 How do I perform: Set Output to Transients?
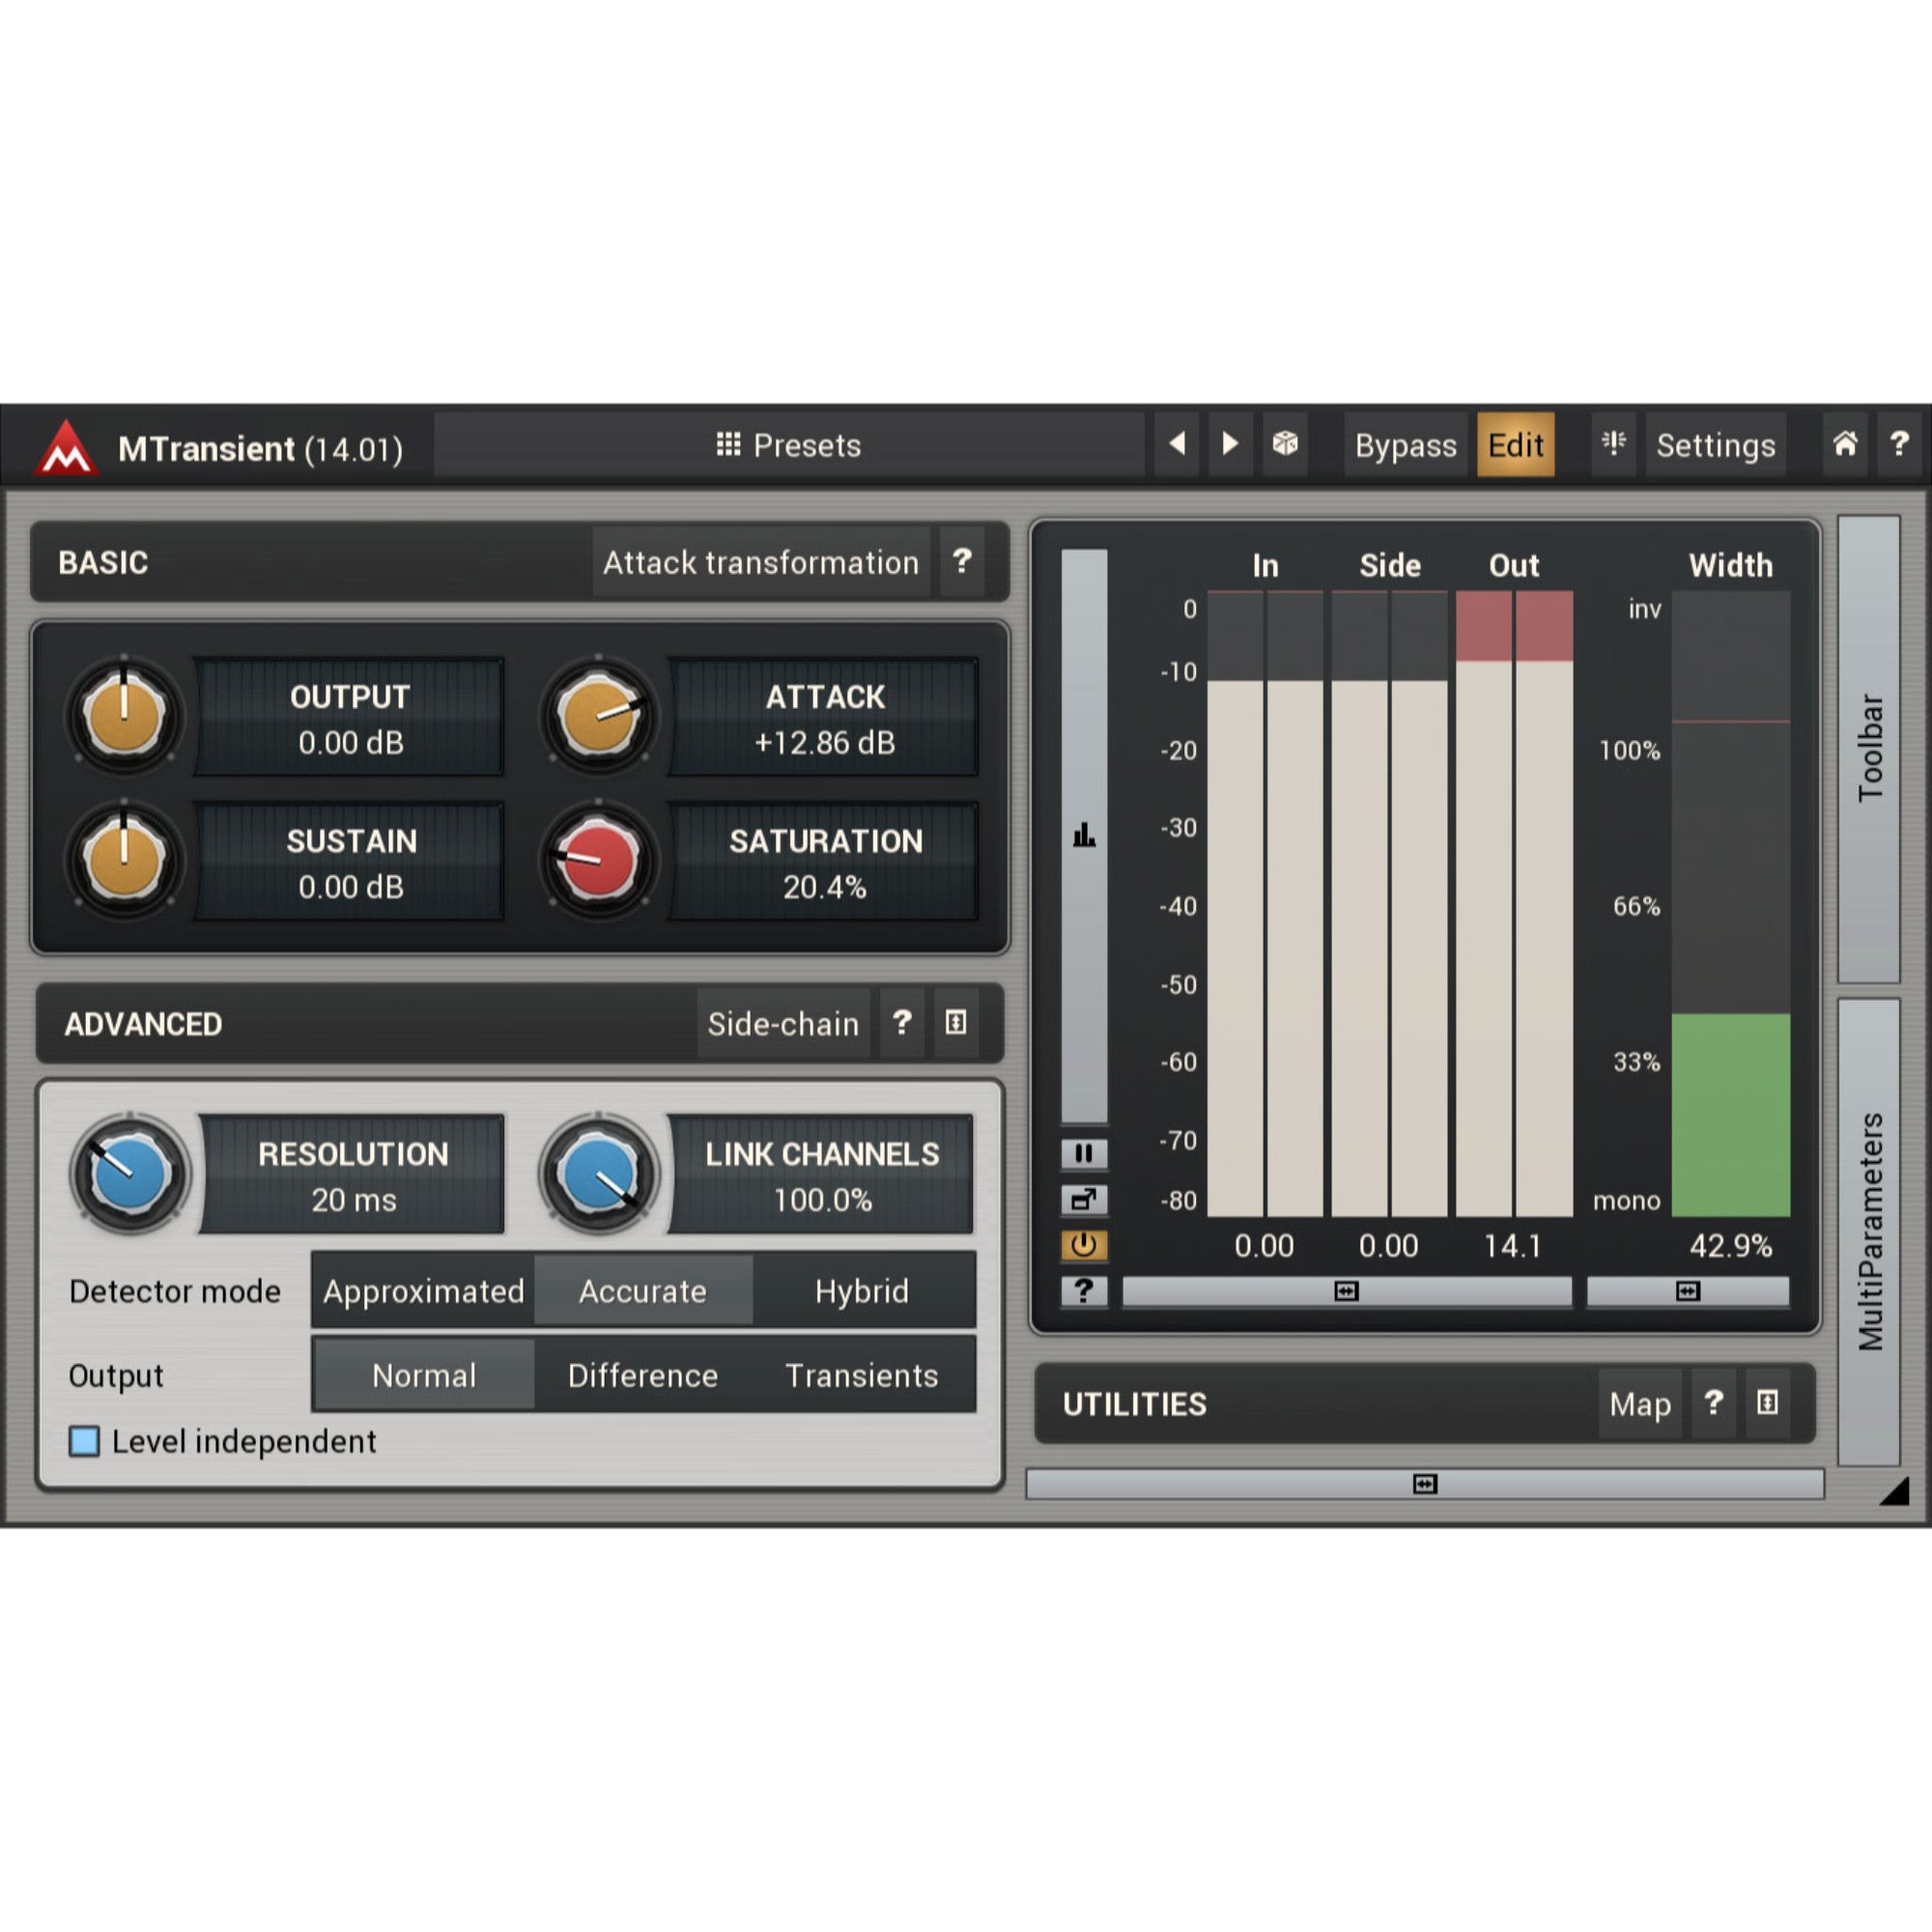(862, 1375)
